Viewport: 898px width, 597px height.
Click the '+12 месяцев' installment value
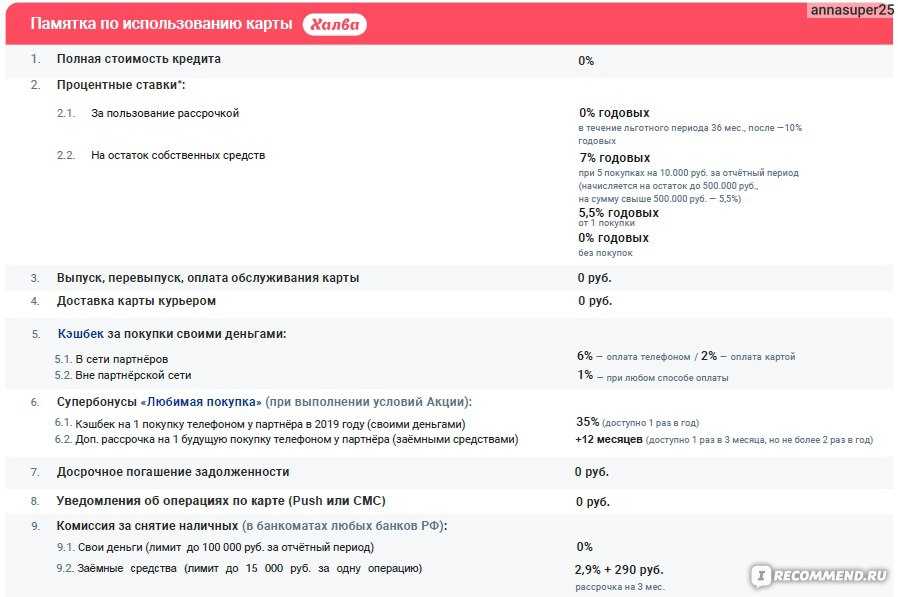pyautogui.click(x=609, y=439)
